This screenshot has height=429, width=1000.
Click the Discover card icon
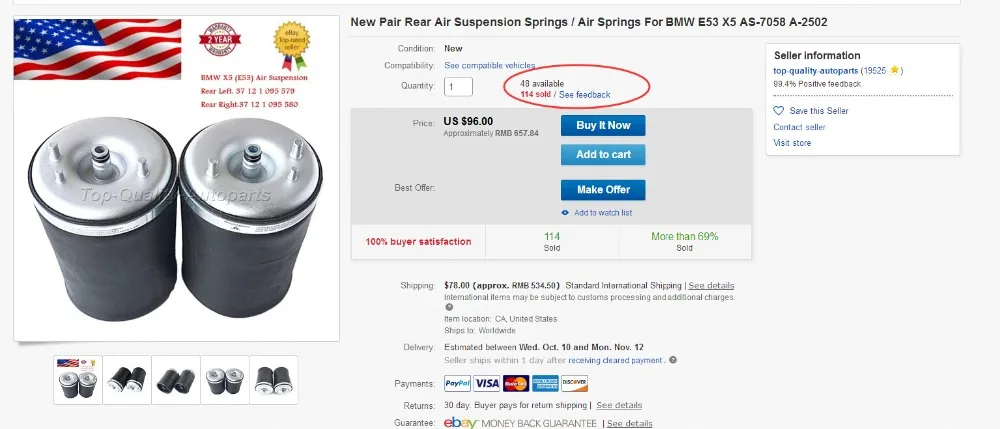pyautogui.click(x=575, y=383)
